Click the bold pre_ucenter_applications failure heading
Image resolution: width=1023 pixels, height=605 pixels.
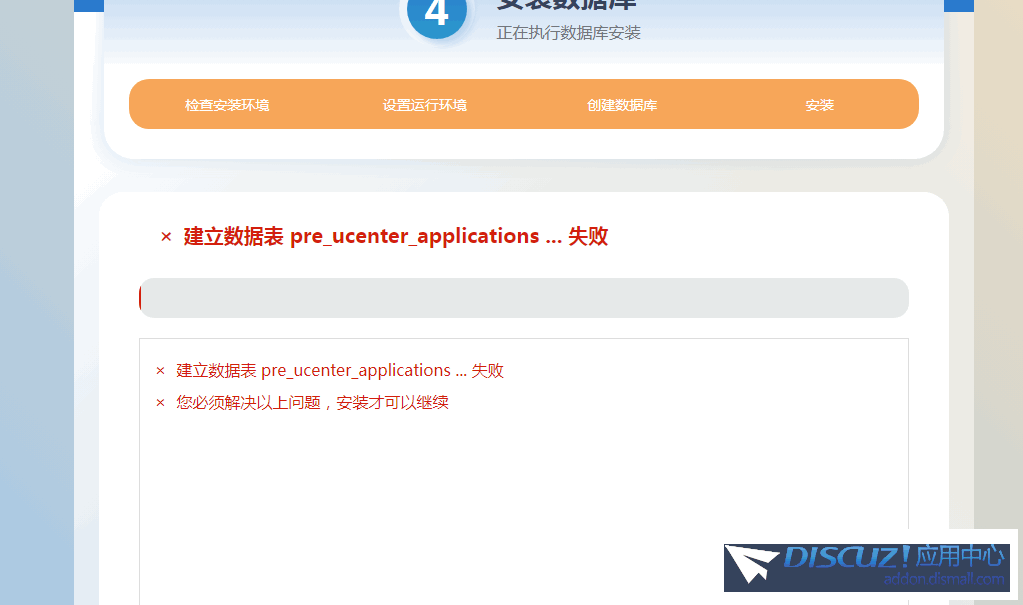click(x=395, y=237)
